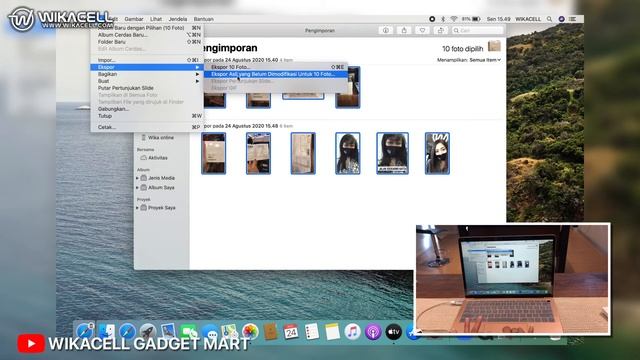Open the Bantuan menu
Screen dimensions: 640x360
(204, 19)
